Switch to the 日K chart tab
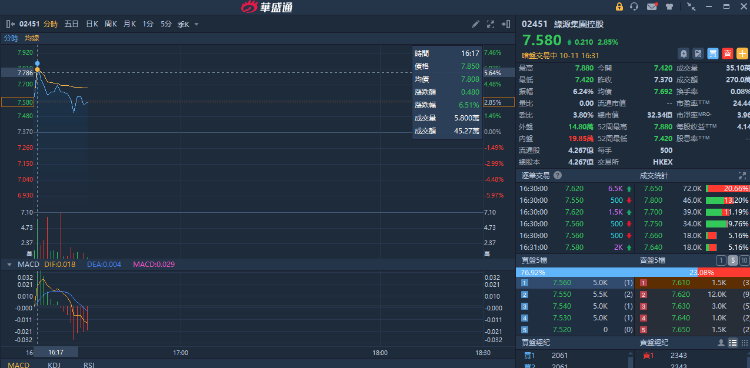Image resolution: width=750 pixels, height=368 pixels. point(92,24)
